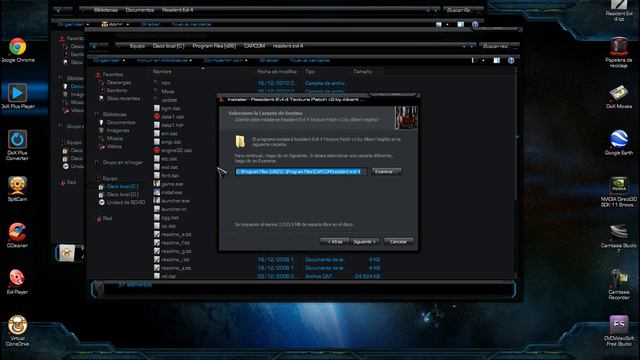This screenshot has width=640, height=360.
Task: Select readme_s.txt in file list
Action: pyautogui.click(x=176, y=268)
